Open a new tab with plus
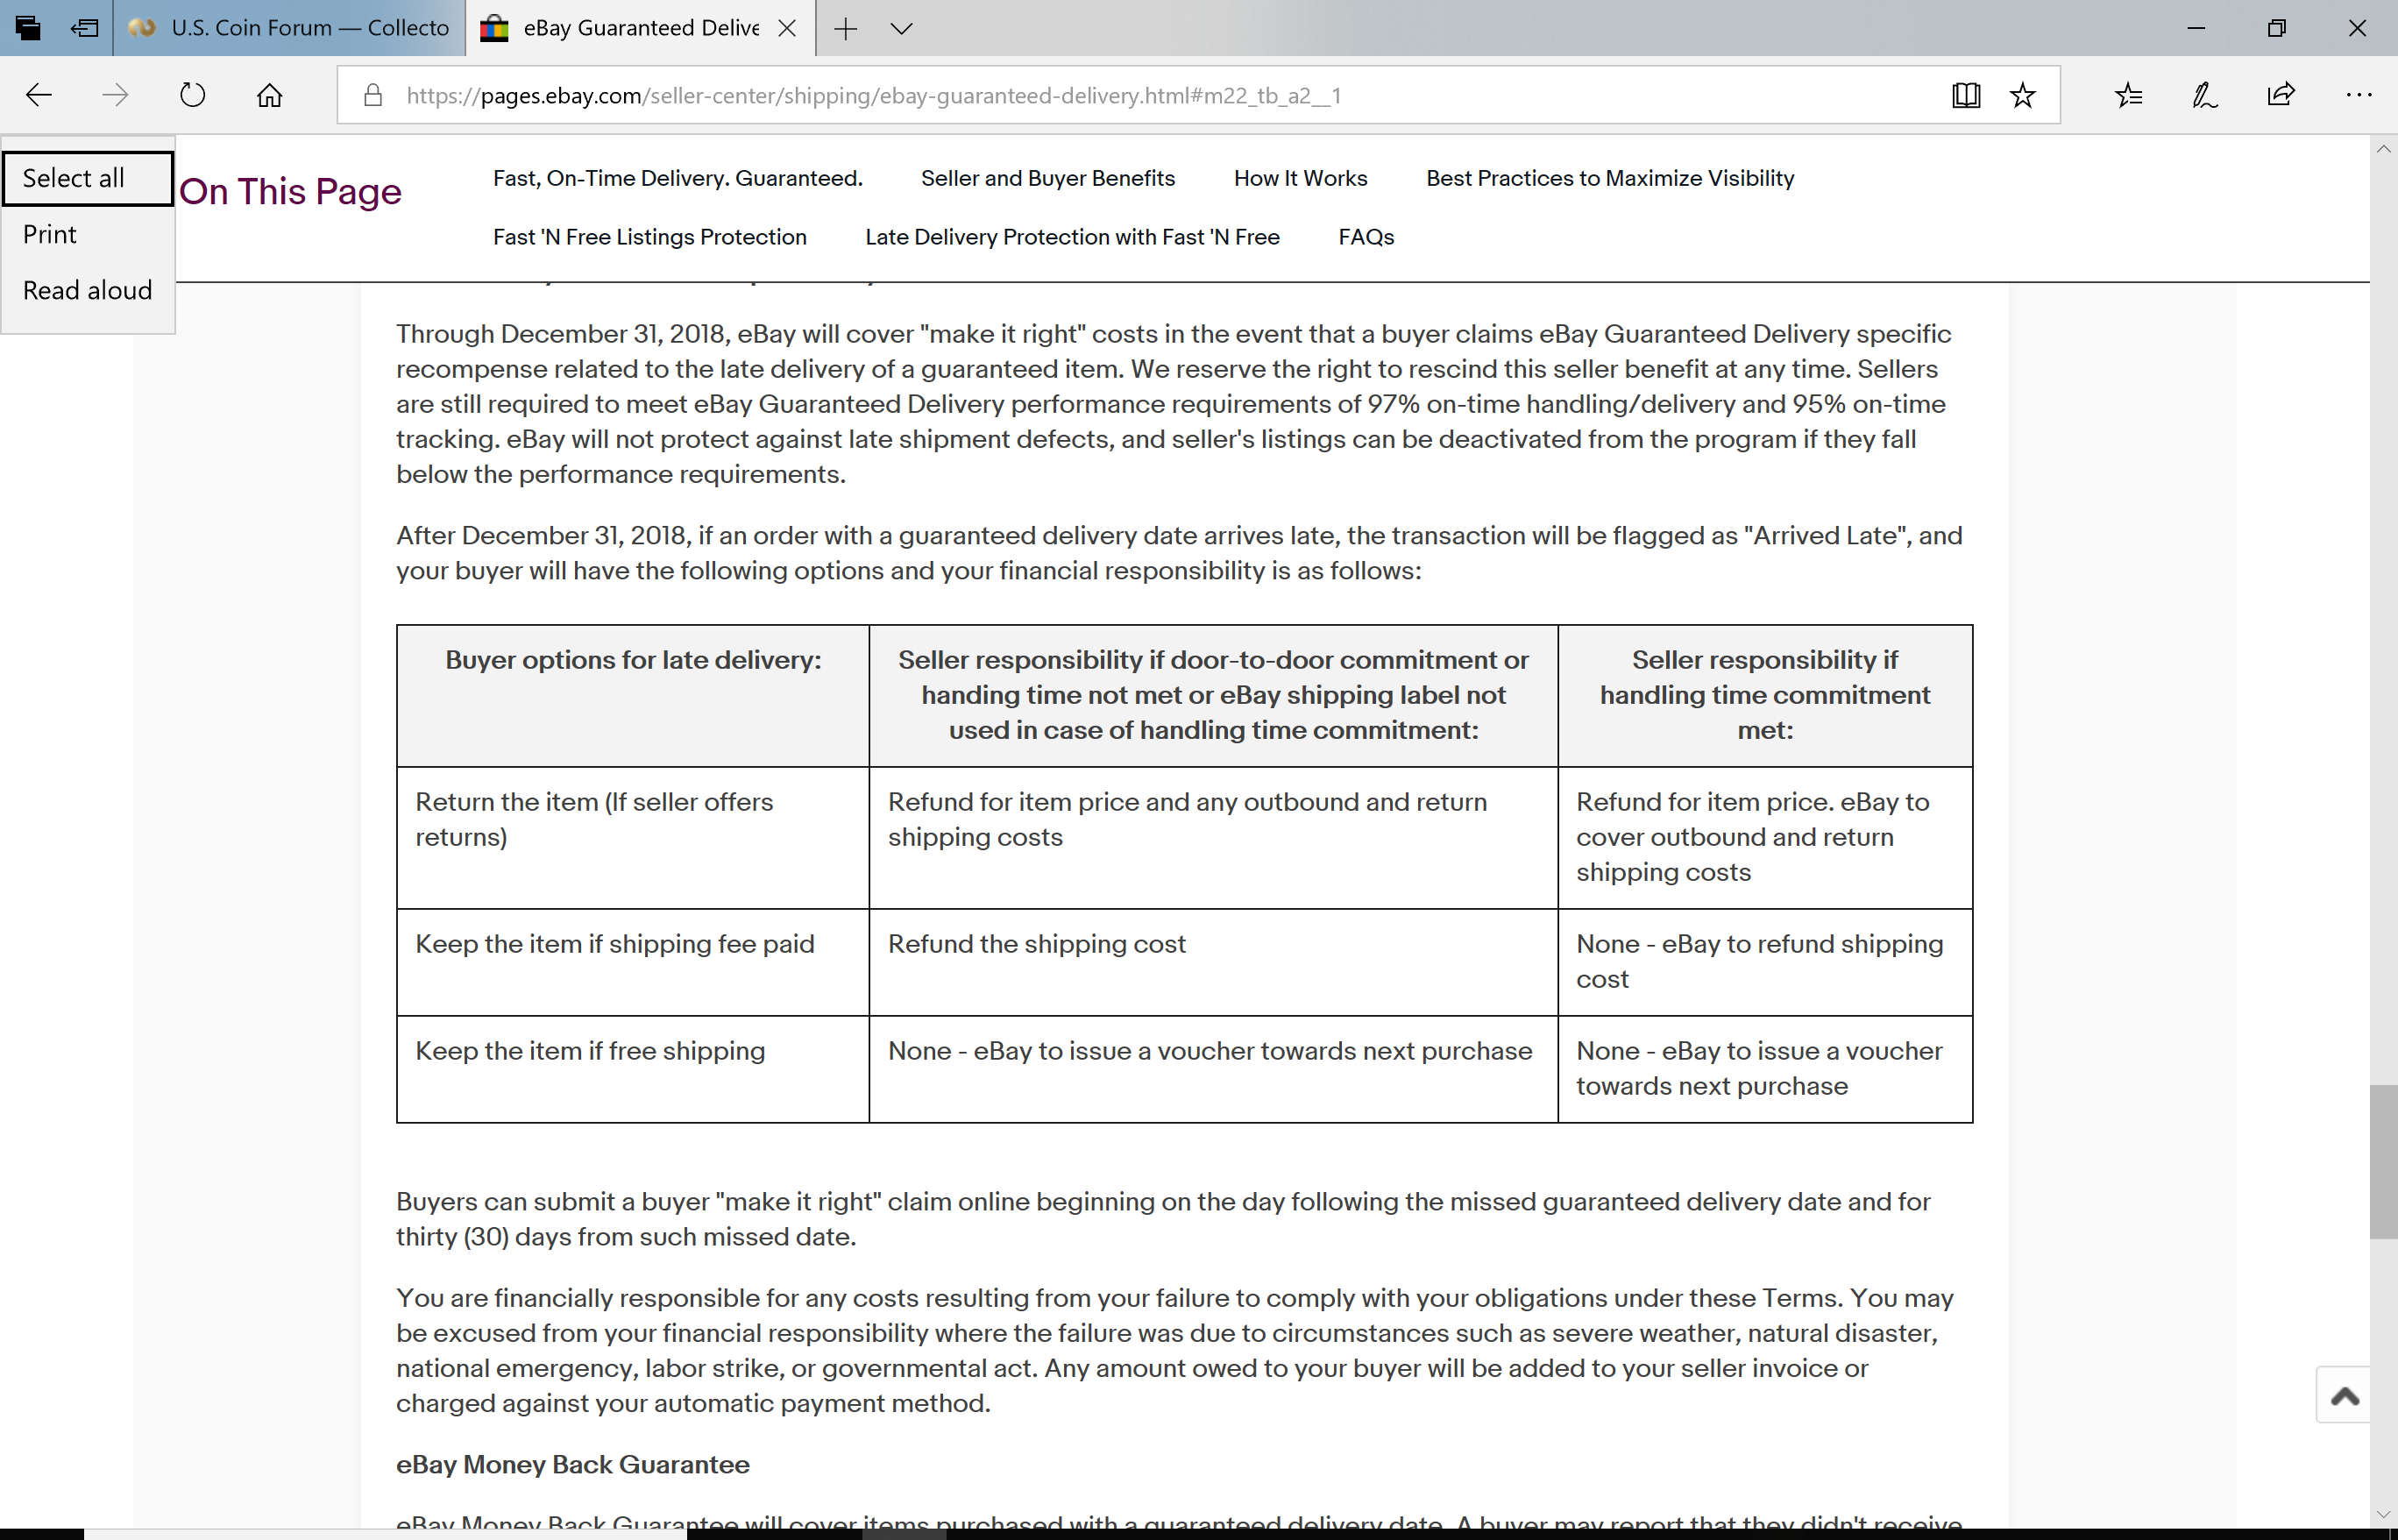This screenshot has width=2398, height=1540. (845, 28)
